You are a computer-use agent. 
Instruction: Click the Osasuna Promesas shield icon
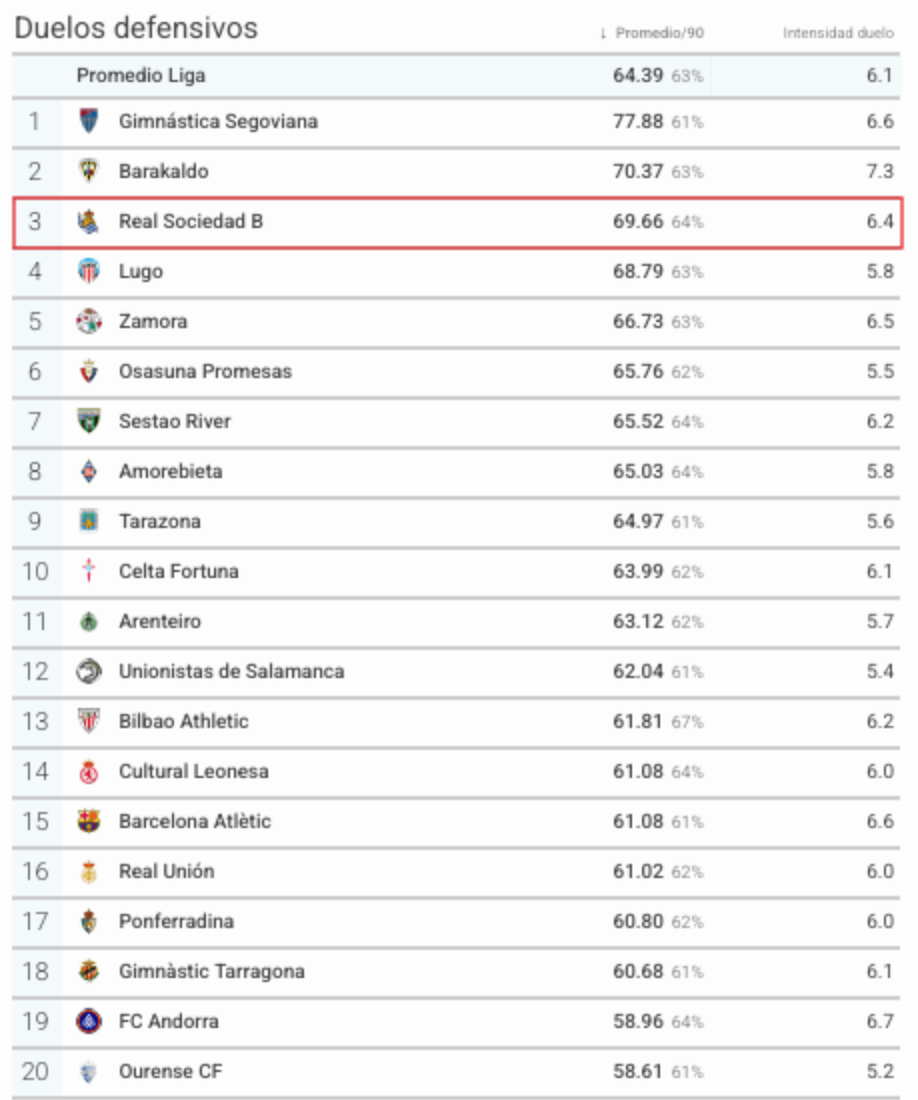(88, 371)
